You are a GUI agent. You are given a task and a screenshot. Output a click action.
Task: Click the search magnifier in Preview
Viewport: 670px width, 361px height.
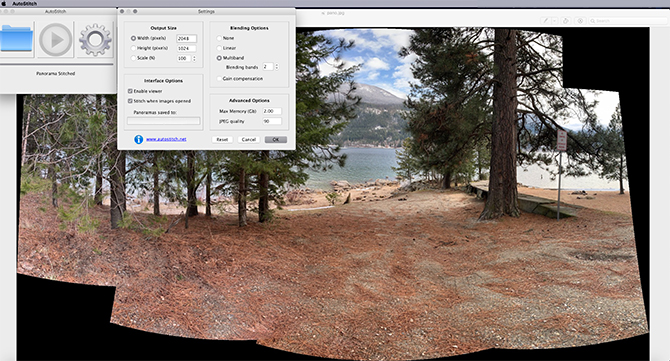click(593, 21)
